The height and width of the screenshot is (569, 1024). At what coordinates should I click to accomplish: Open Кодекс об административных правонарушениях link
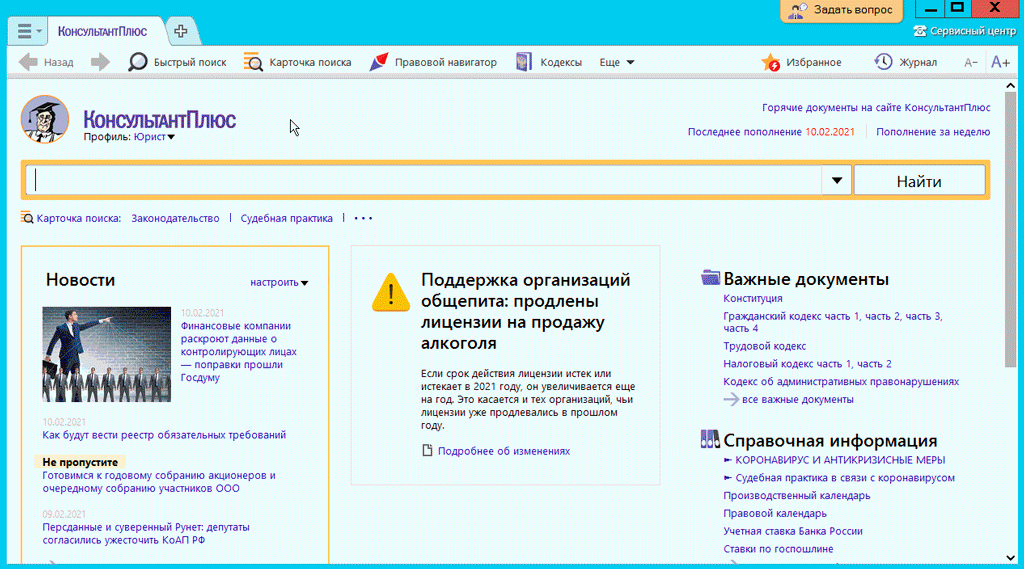840,381
